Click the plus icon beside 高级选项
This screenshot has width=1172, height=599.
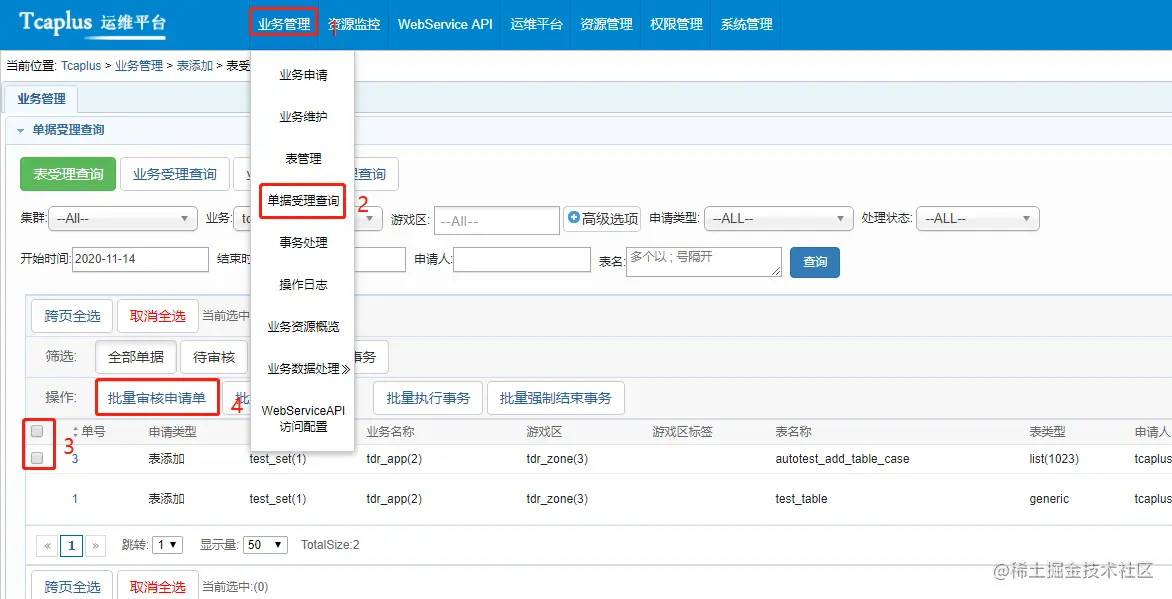573,218
